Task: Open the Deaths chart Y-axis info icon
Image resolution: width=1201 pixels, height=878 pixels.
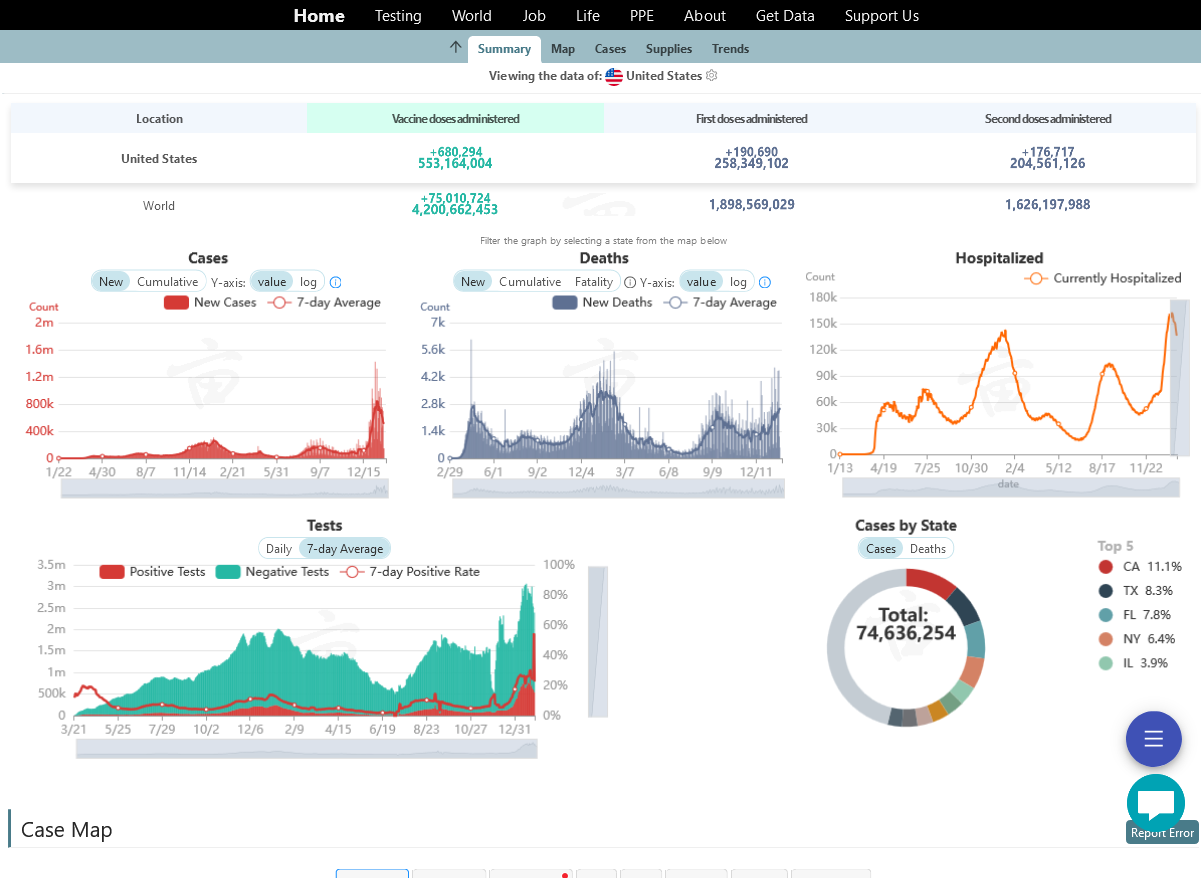Action: 765,282
